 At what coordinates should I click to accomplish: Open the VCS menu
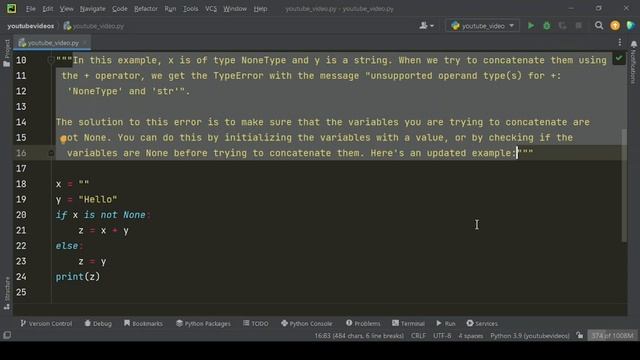pyautogui.click(x=211, y=9)
